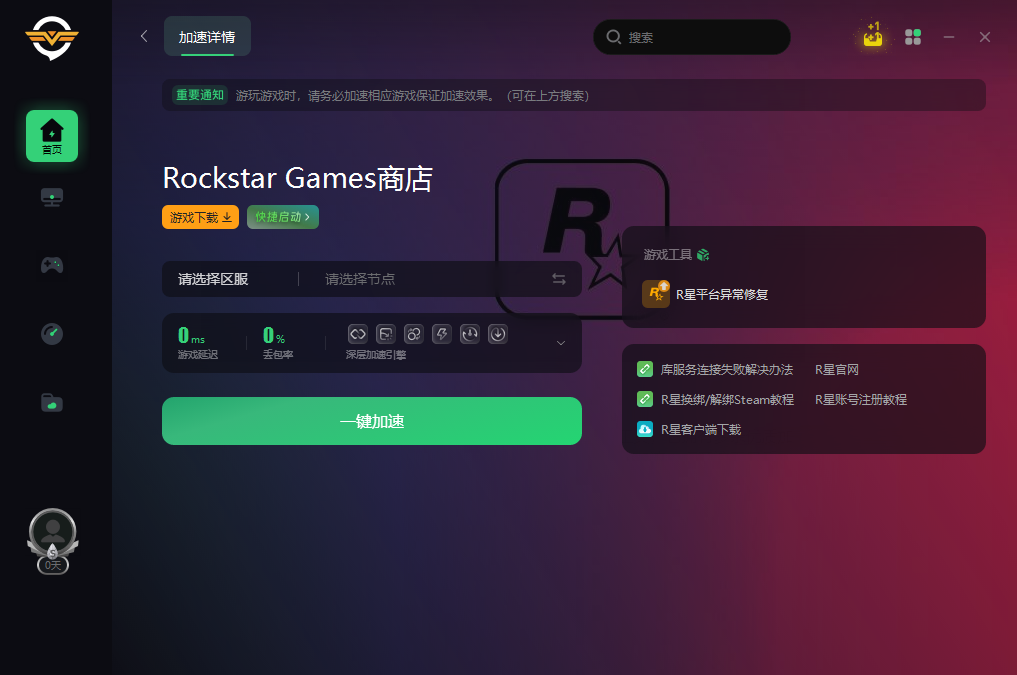Click the cloud download icon beside R星客户端下载
This screenshot has height=675, width=1017.
click(645, 429)
